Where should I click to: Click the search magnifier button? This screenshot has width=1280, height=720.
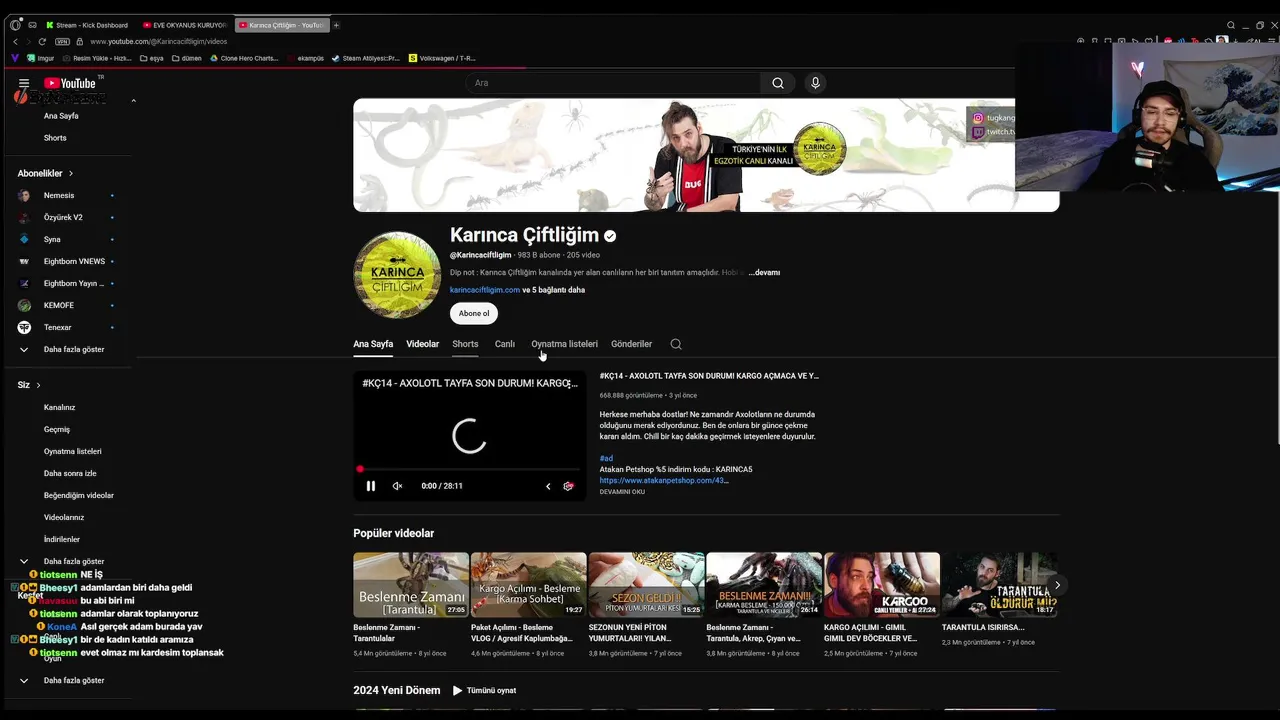(778, 83)
